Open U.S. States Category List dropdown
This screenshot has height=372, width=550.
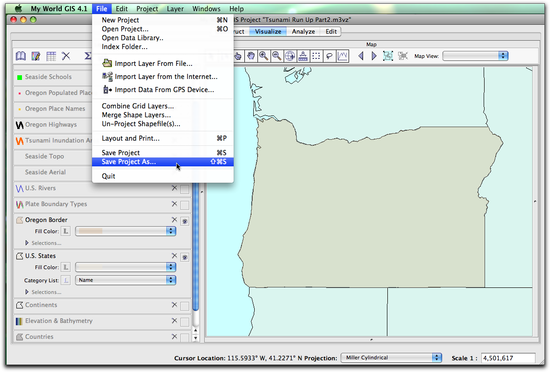126,280
